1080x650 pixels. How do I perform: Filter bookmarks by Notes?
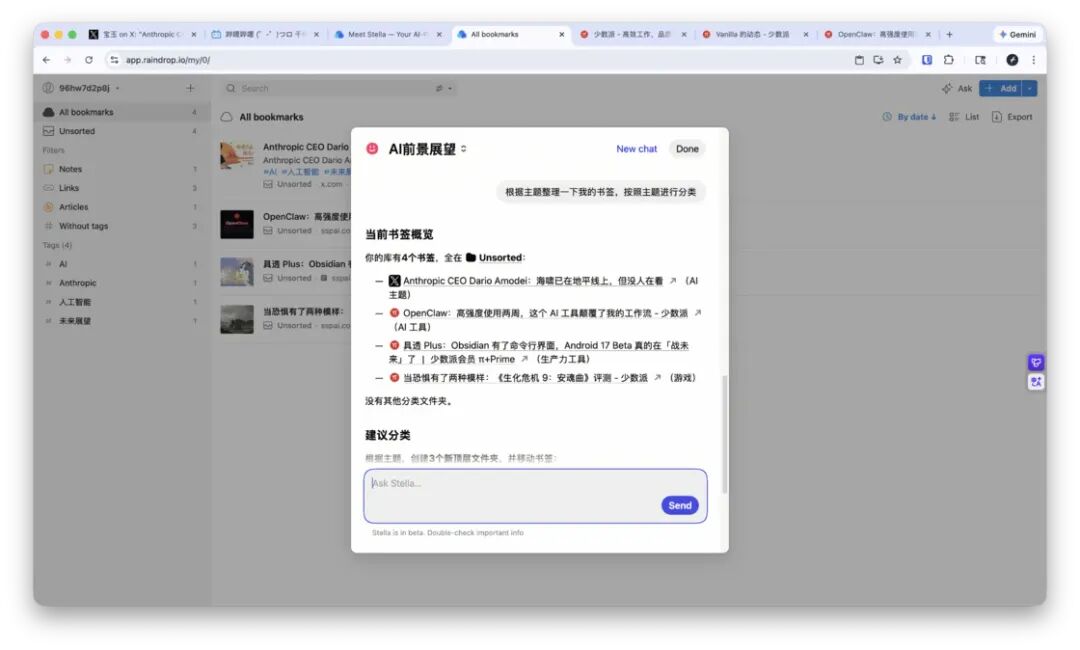[x=121, y=169]
